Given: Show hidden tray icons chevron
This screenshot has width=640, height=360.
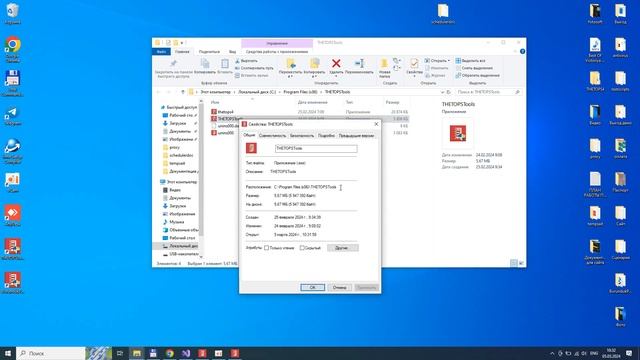Looking at the screenshot, I should coord(552,353).
